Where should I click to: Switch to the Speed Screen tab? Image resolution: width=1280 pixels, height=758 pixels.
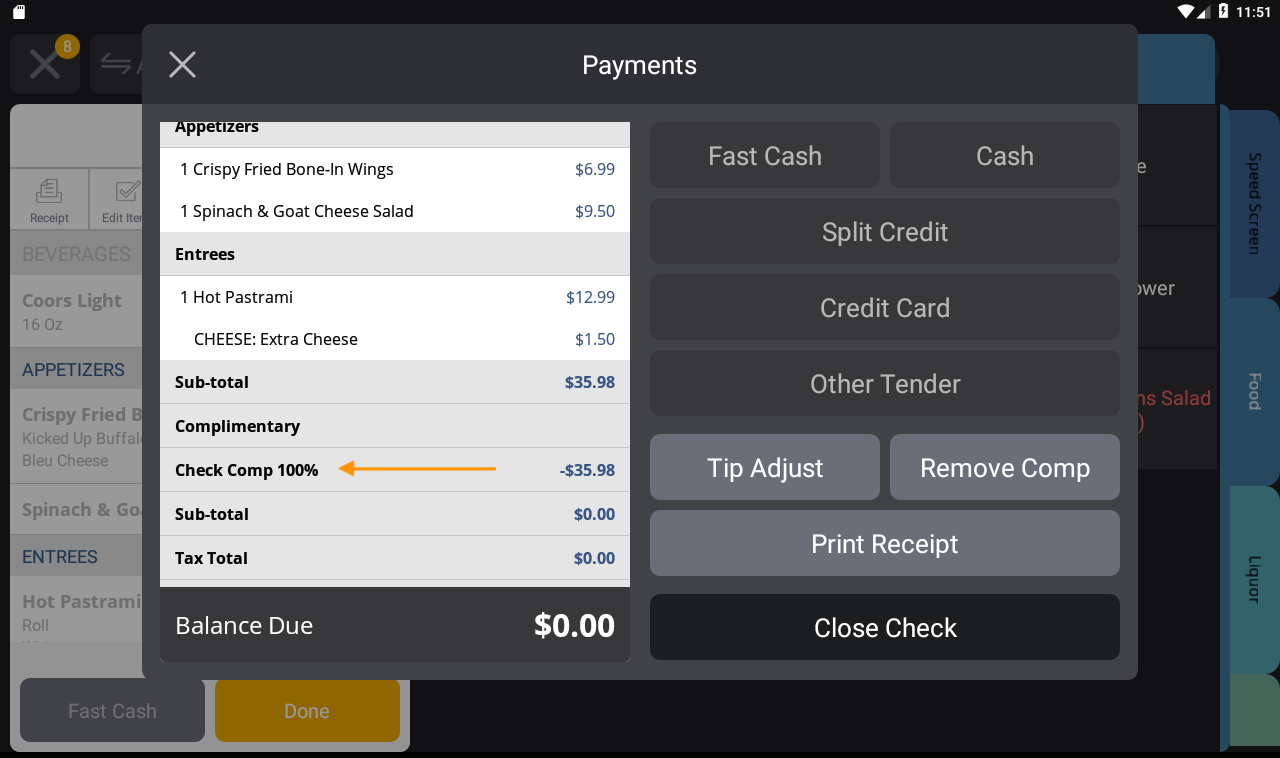[1253, 203]
